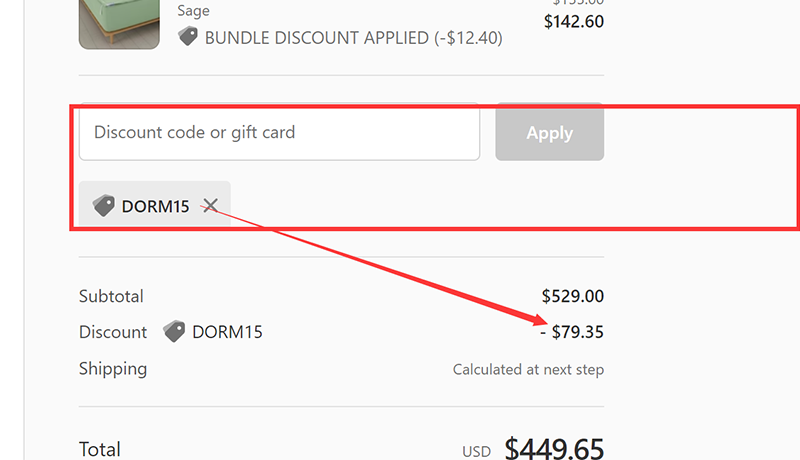
Task: Click the Discount code or gift card field
Action: (279, 132)
